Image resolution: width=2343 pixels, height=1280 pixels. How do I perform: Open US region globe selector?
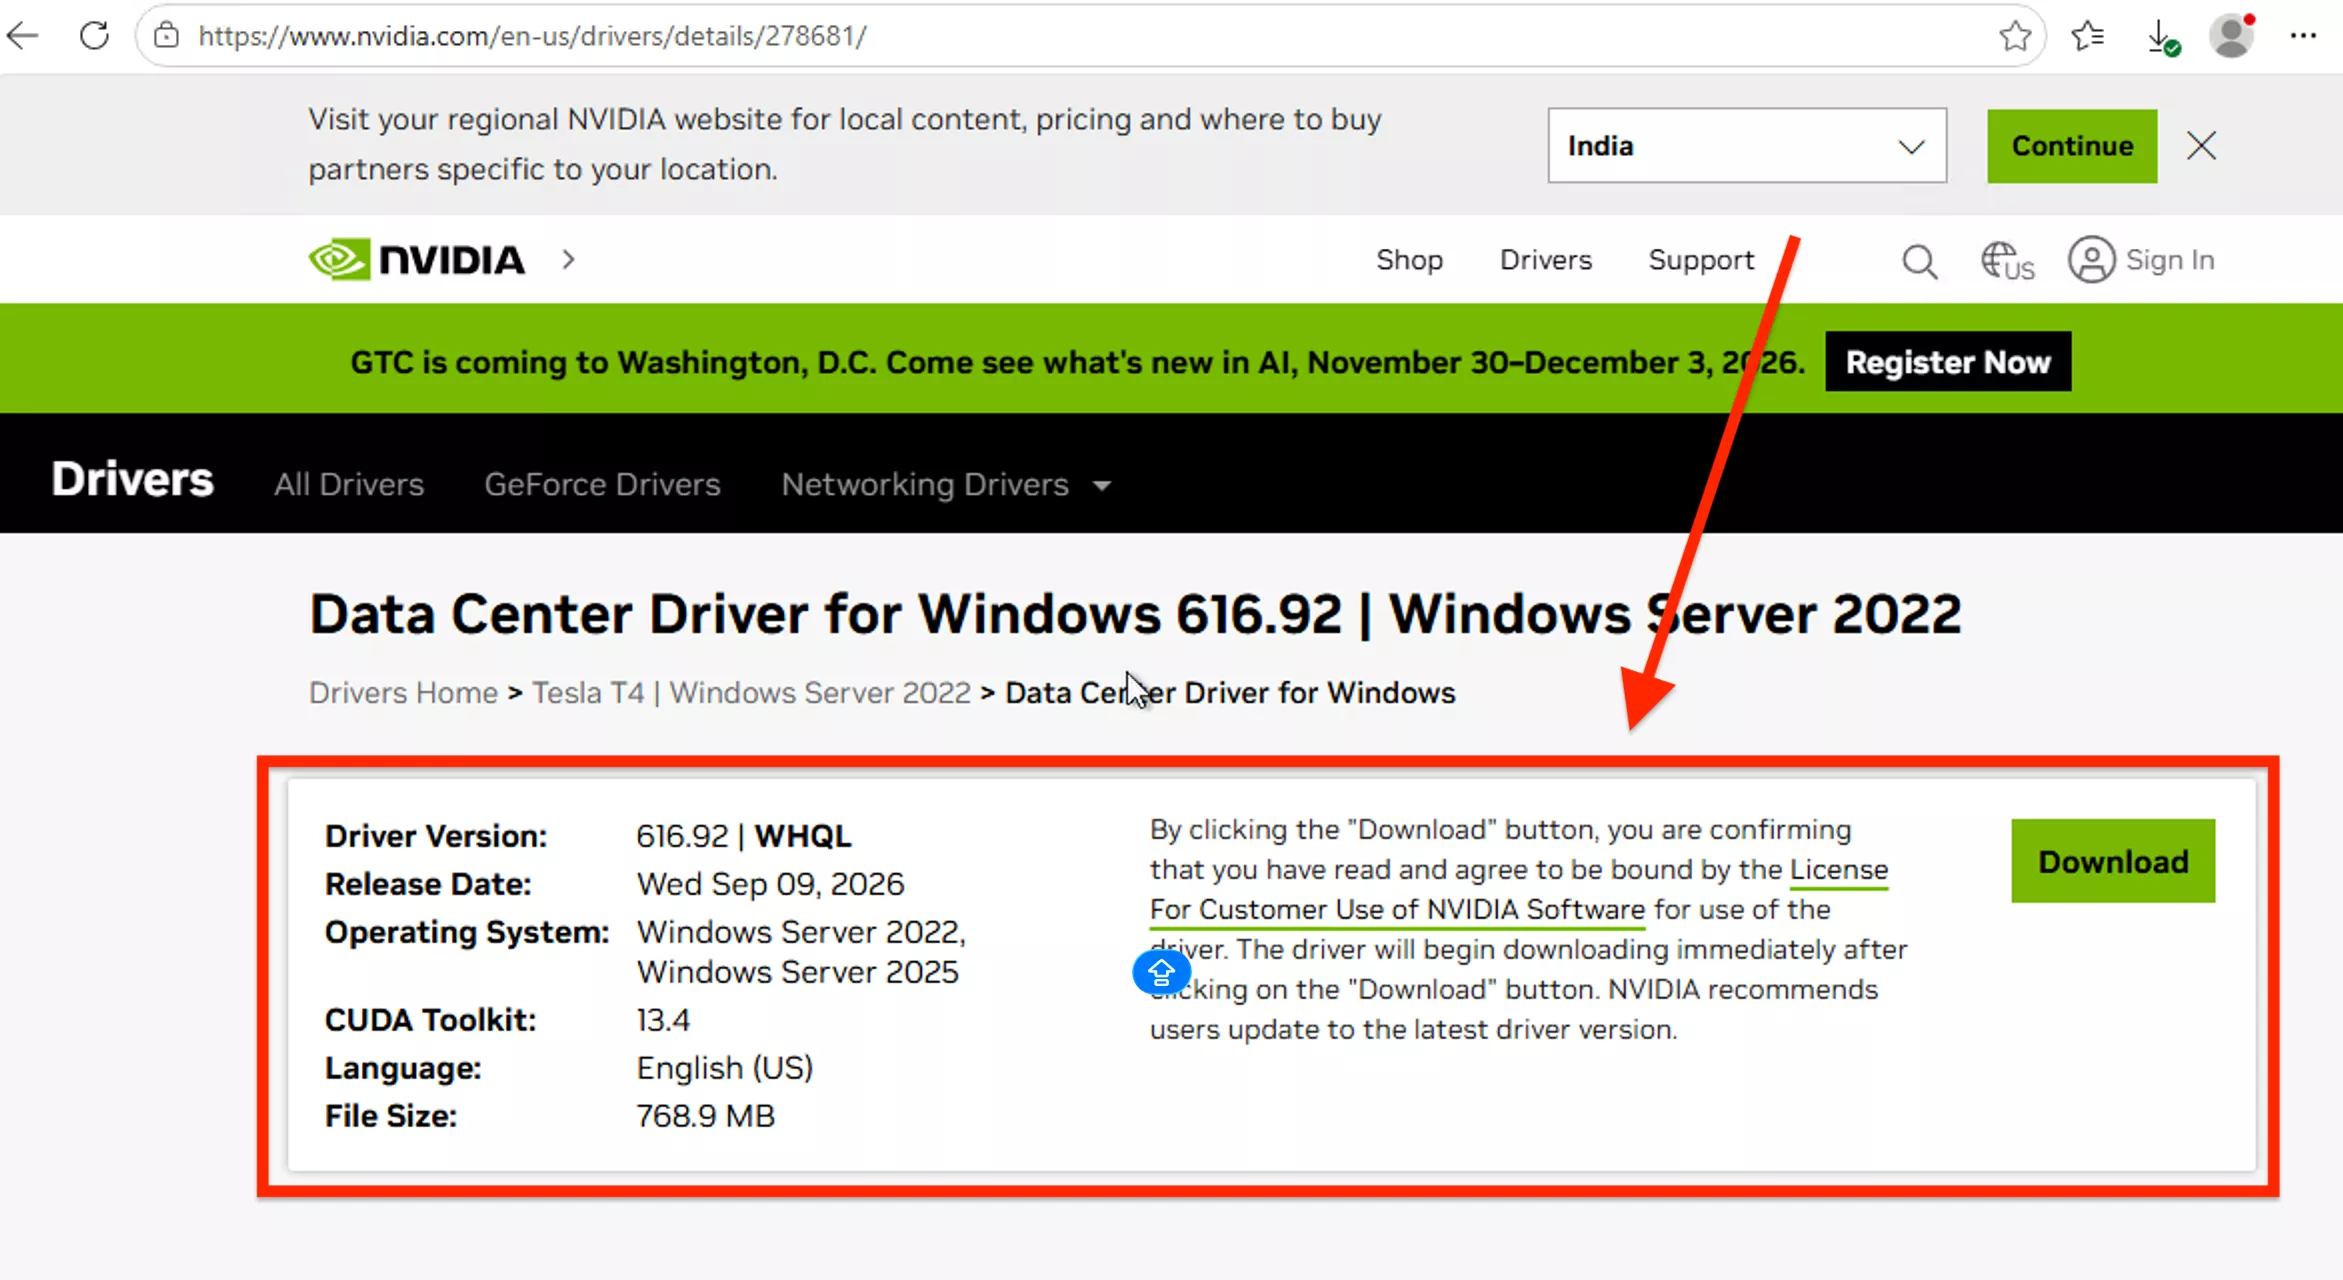2007,262
